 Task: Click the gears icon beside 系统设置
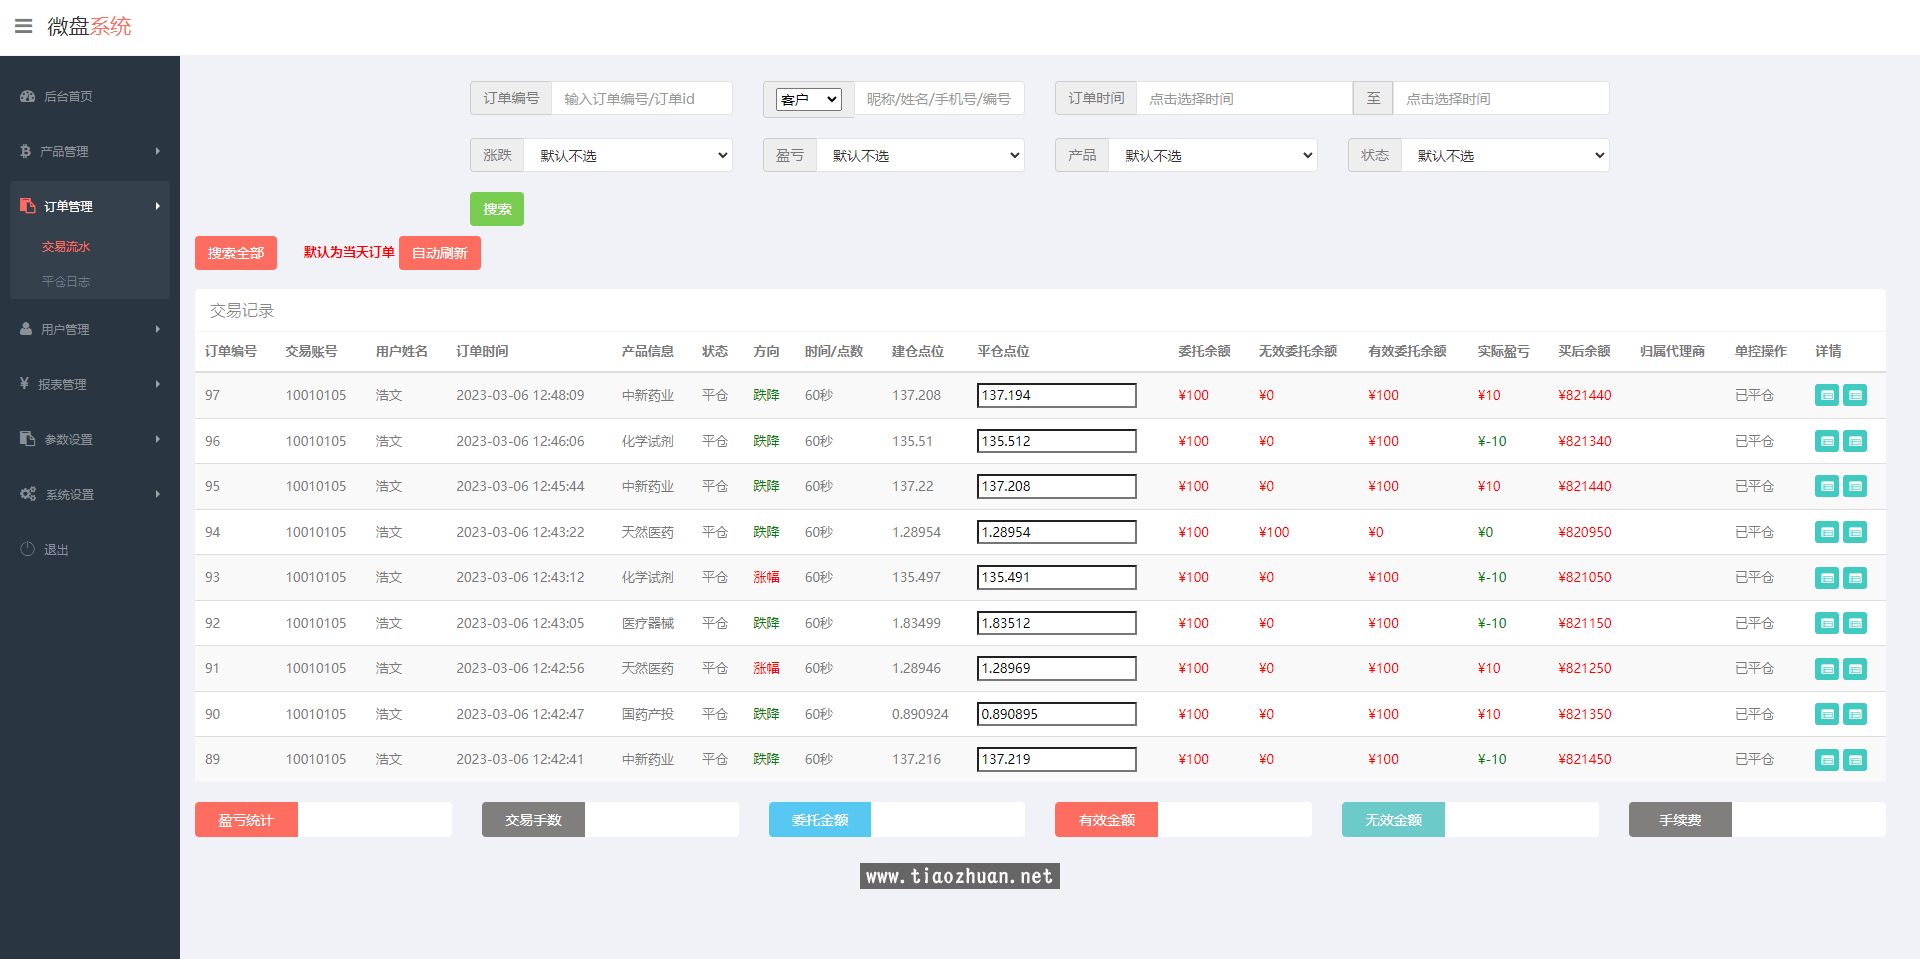pyautogui.click(x=27, y=494)
